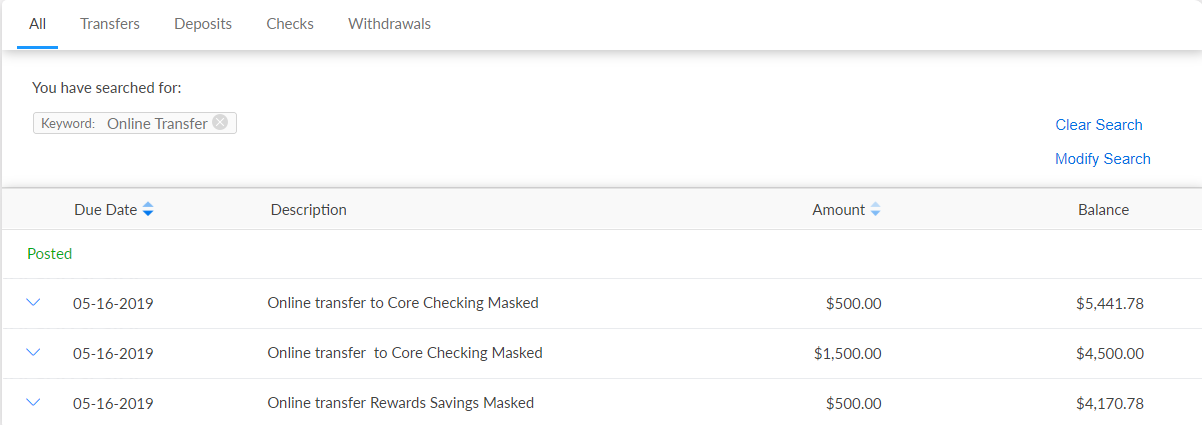
Task: Select the Deposits tab
Action: click(x=203, y=24)
